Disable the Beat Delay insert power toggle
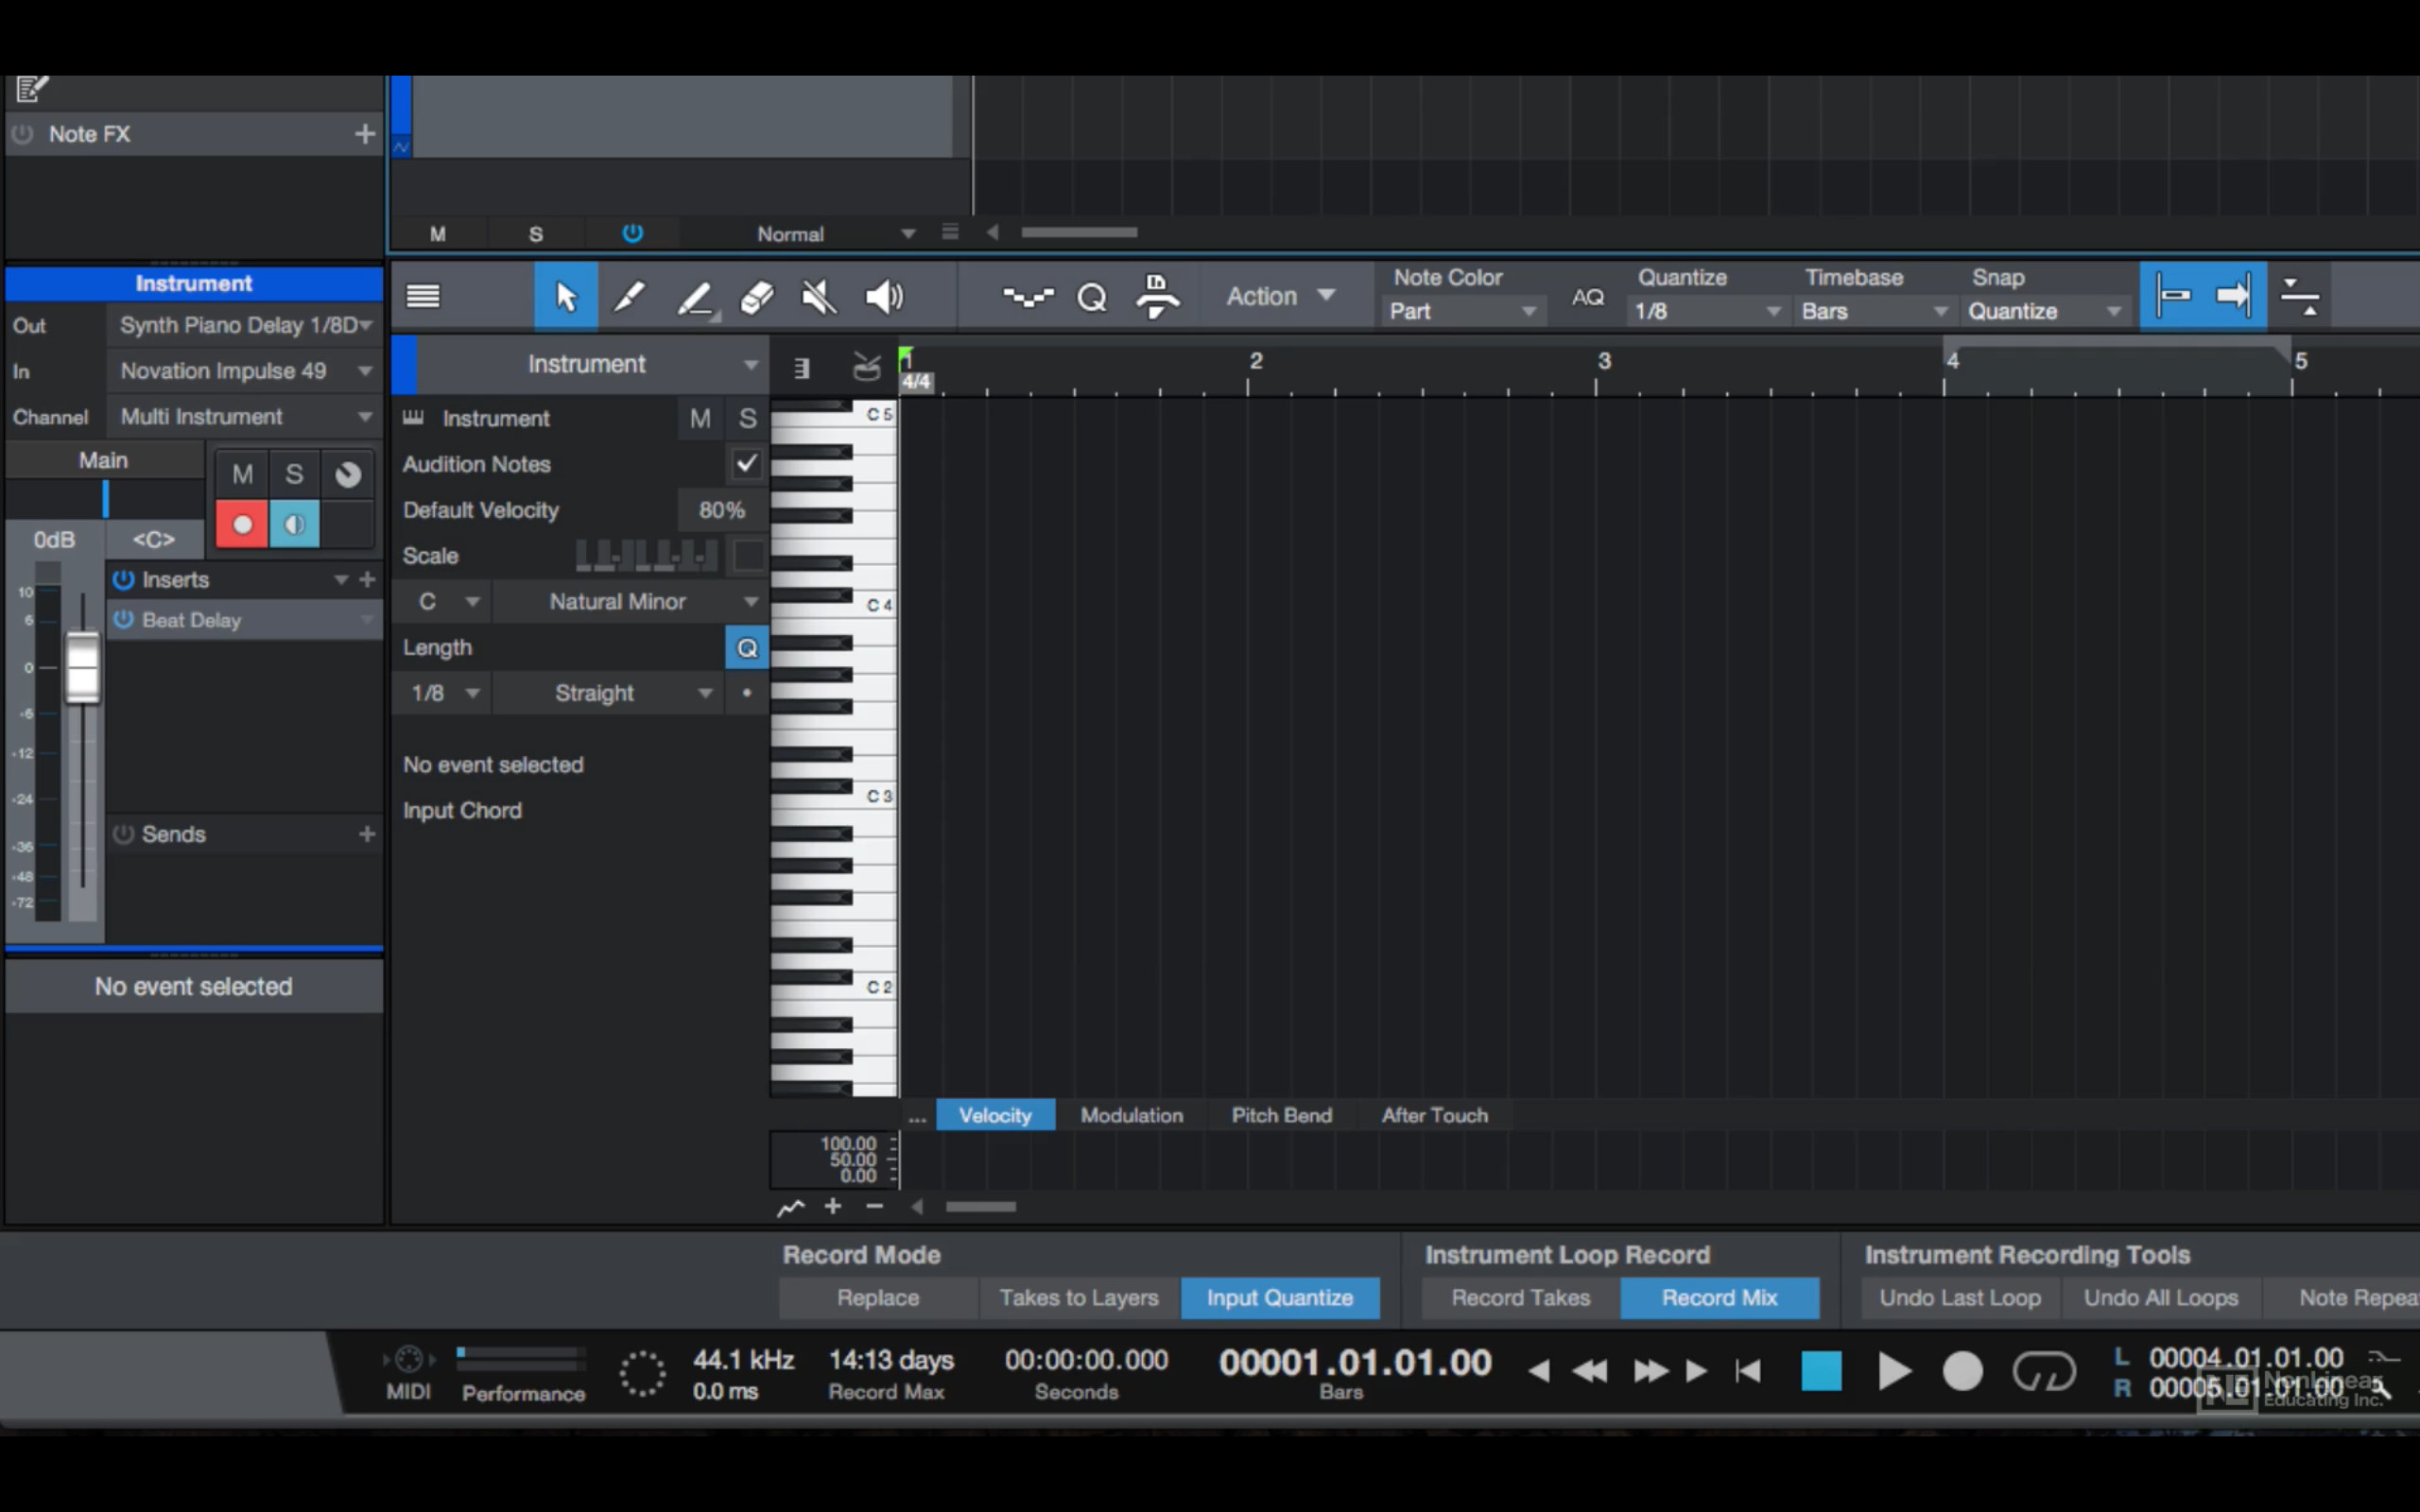Viewport: 2420px width, 1512px height. pyautogui.click(x=123, y=620)
